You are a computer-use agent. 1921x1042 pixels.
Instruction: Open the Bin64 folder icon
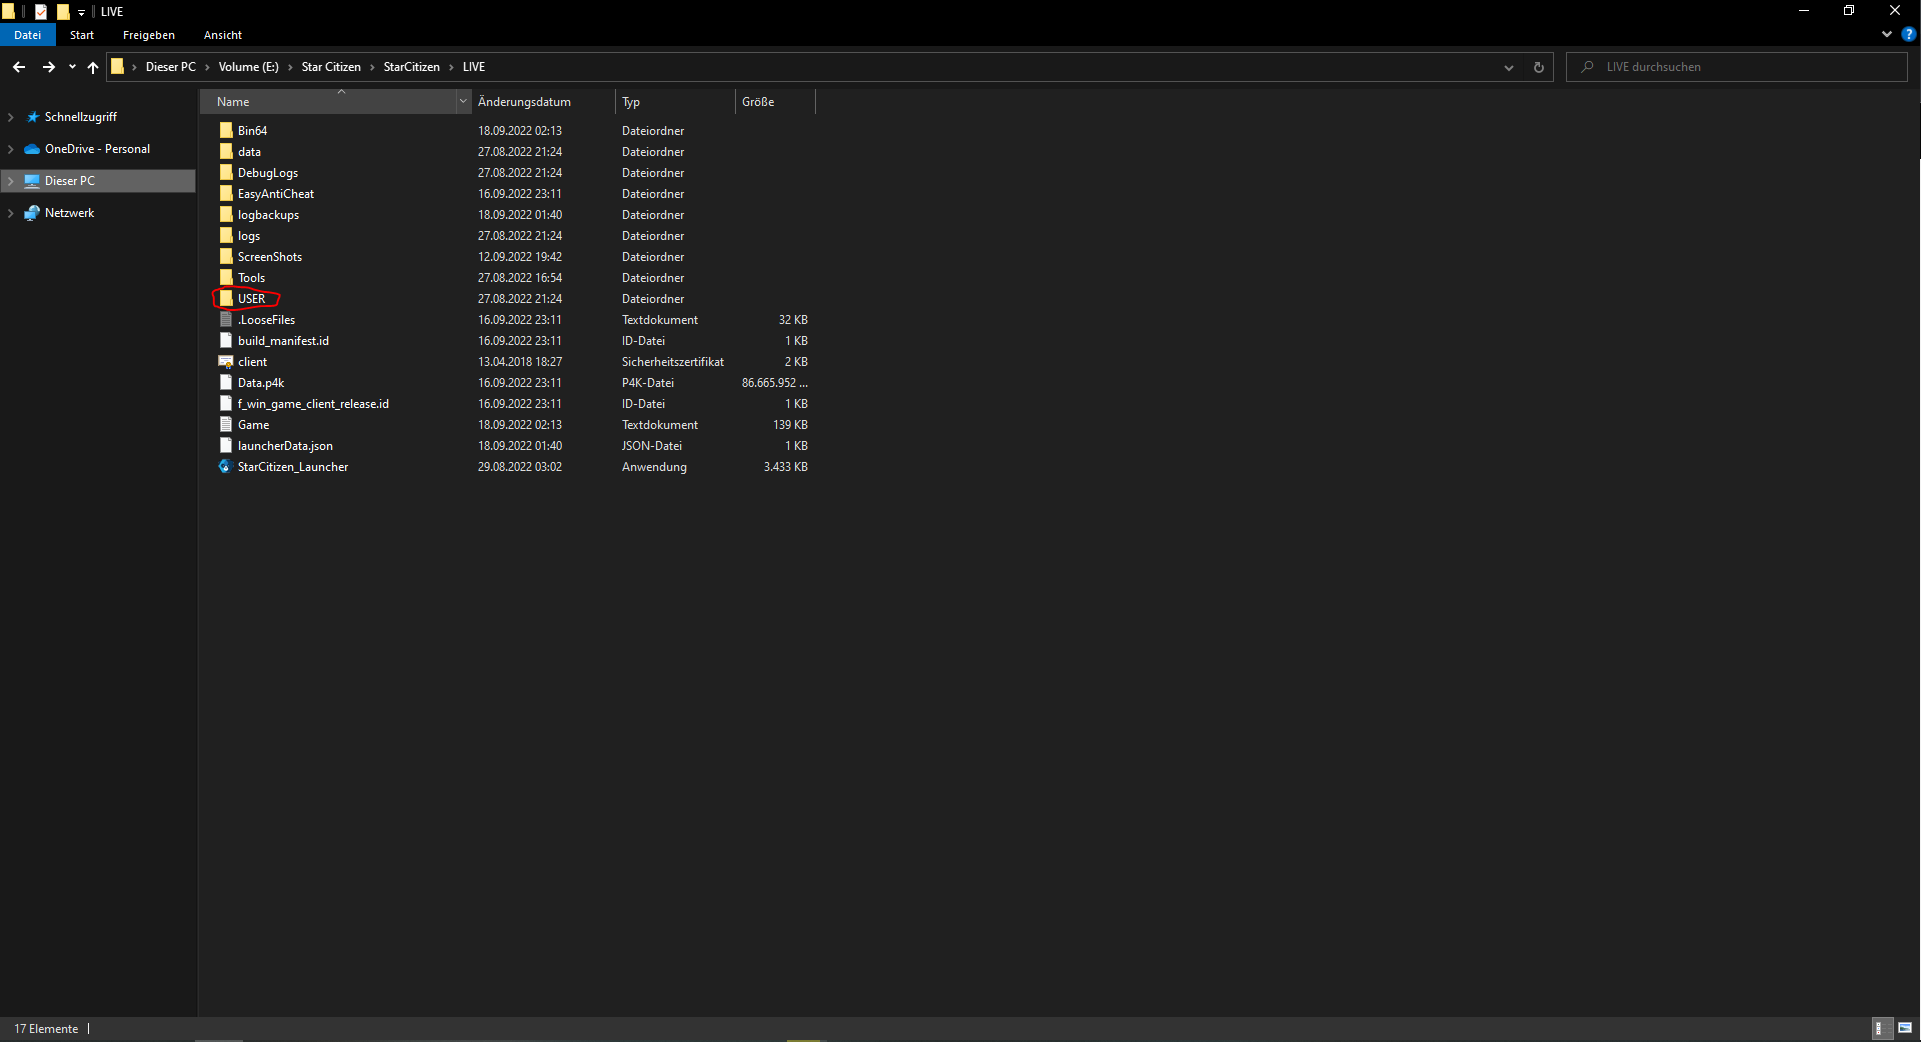click(x=226, y=130)
